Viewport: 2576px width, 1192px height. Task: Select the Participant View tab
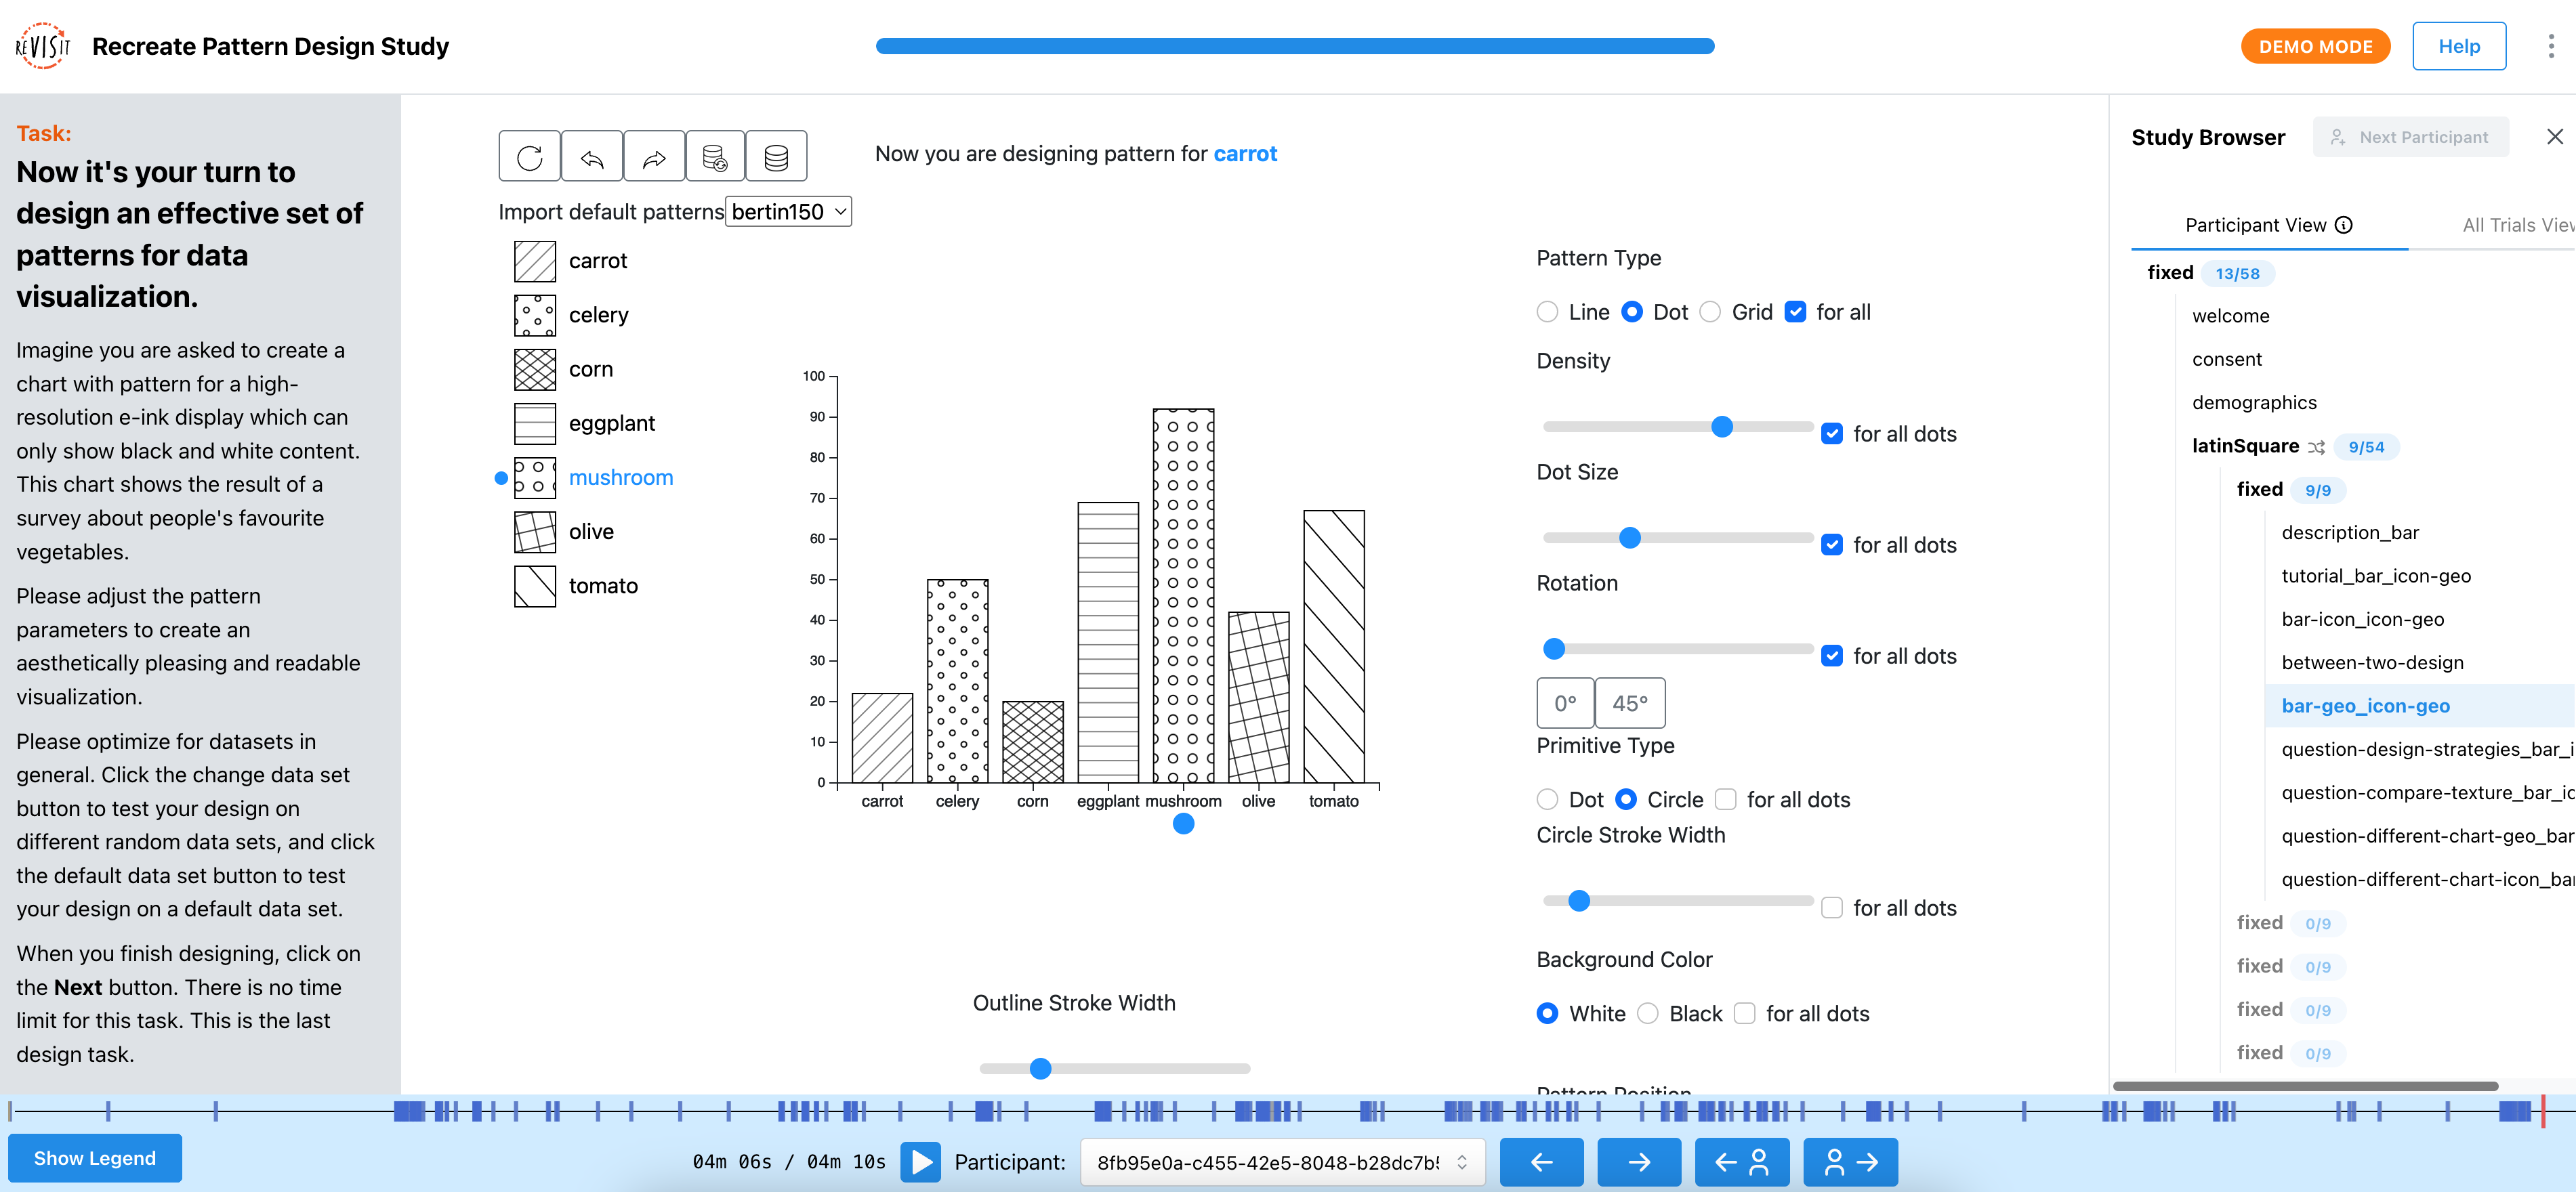click(2268, 225)
